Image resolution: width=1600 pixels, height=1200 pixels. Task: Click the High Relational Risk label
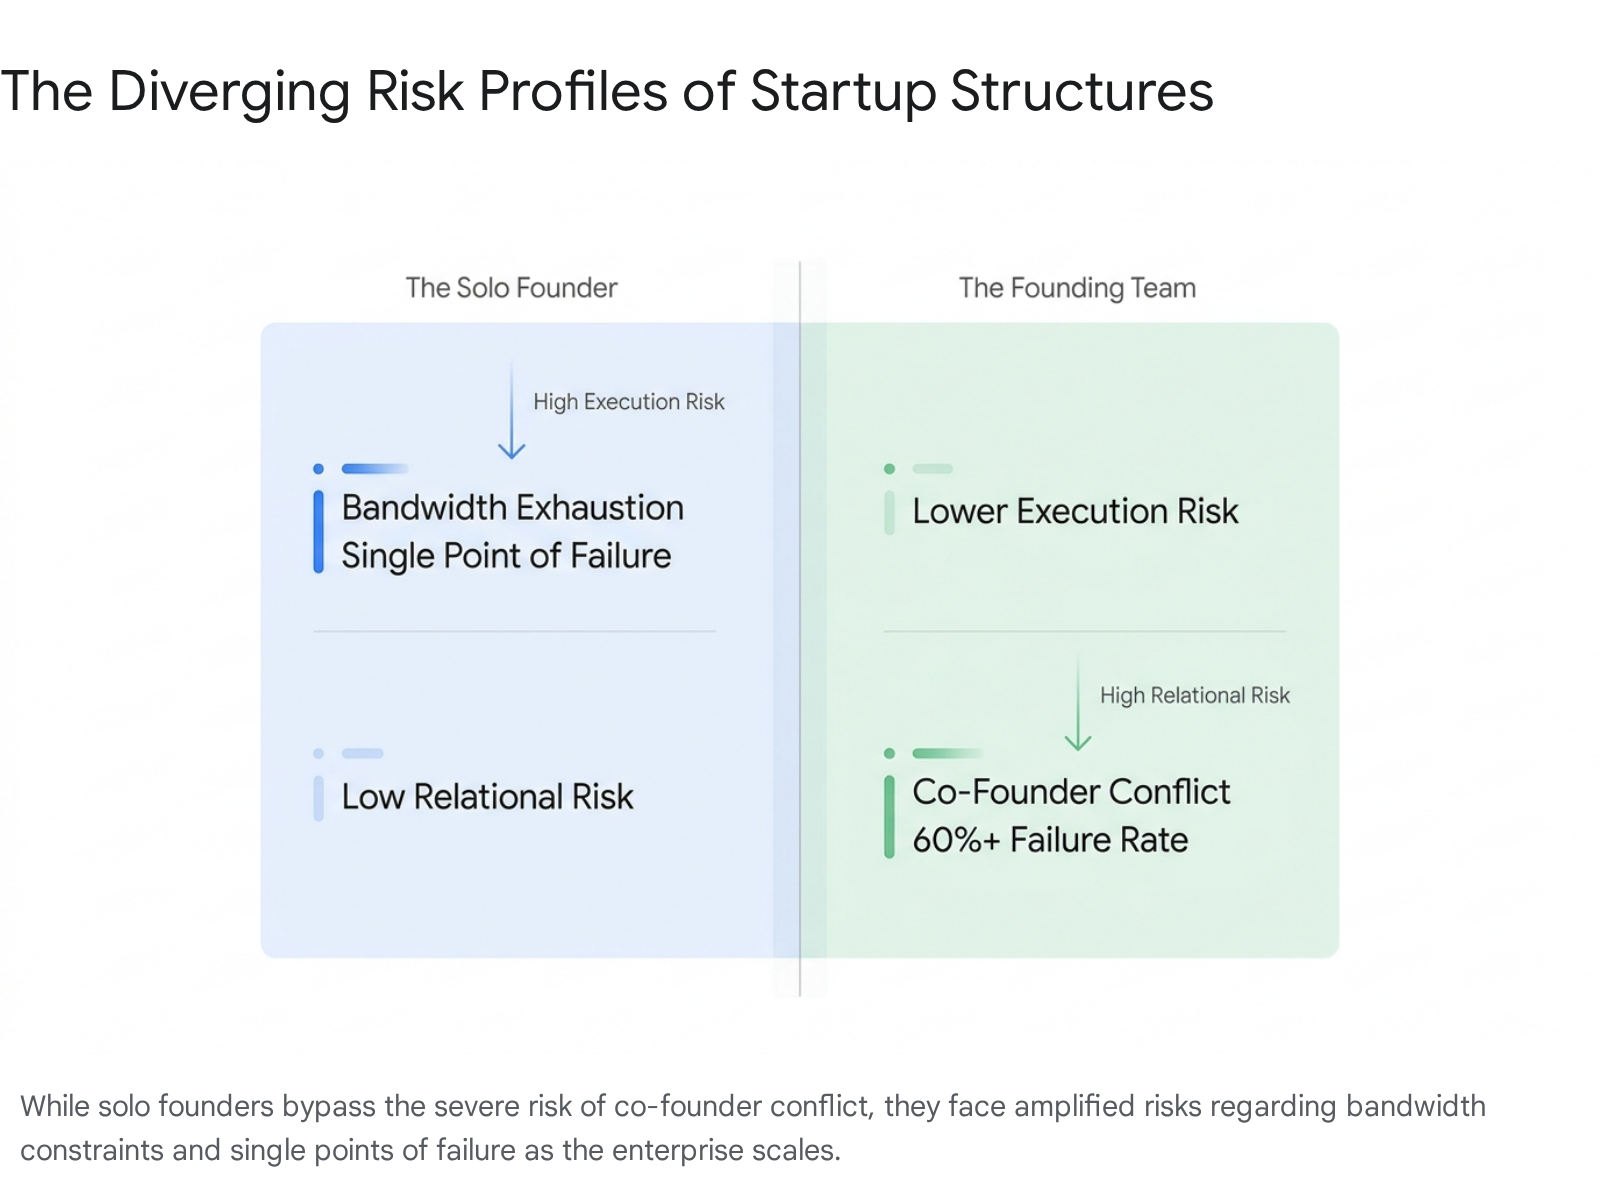(1195, 695)
